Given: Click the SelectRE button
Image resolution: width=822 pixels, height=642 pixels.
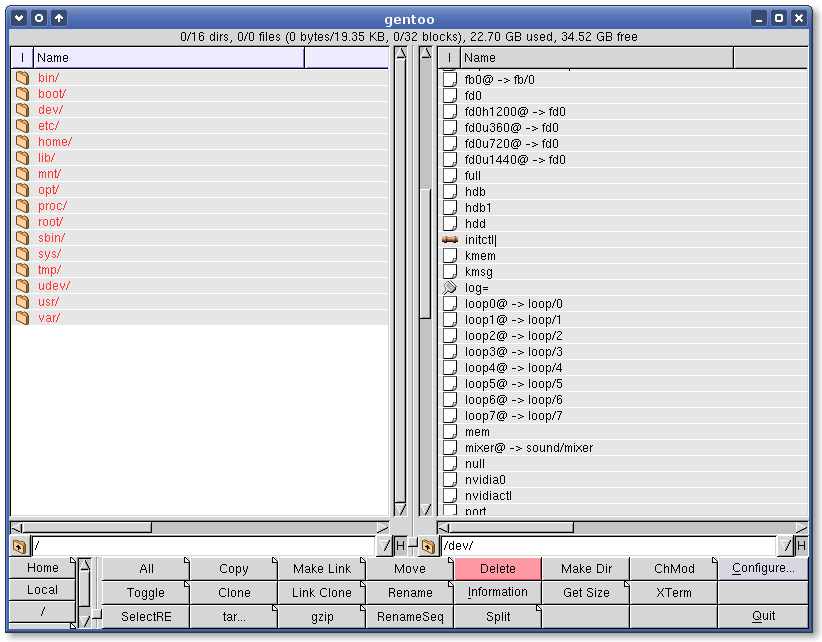Looking at the screenshot, I should (x=146, y=617).
